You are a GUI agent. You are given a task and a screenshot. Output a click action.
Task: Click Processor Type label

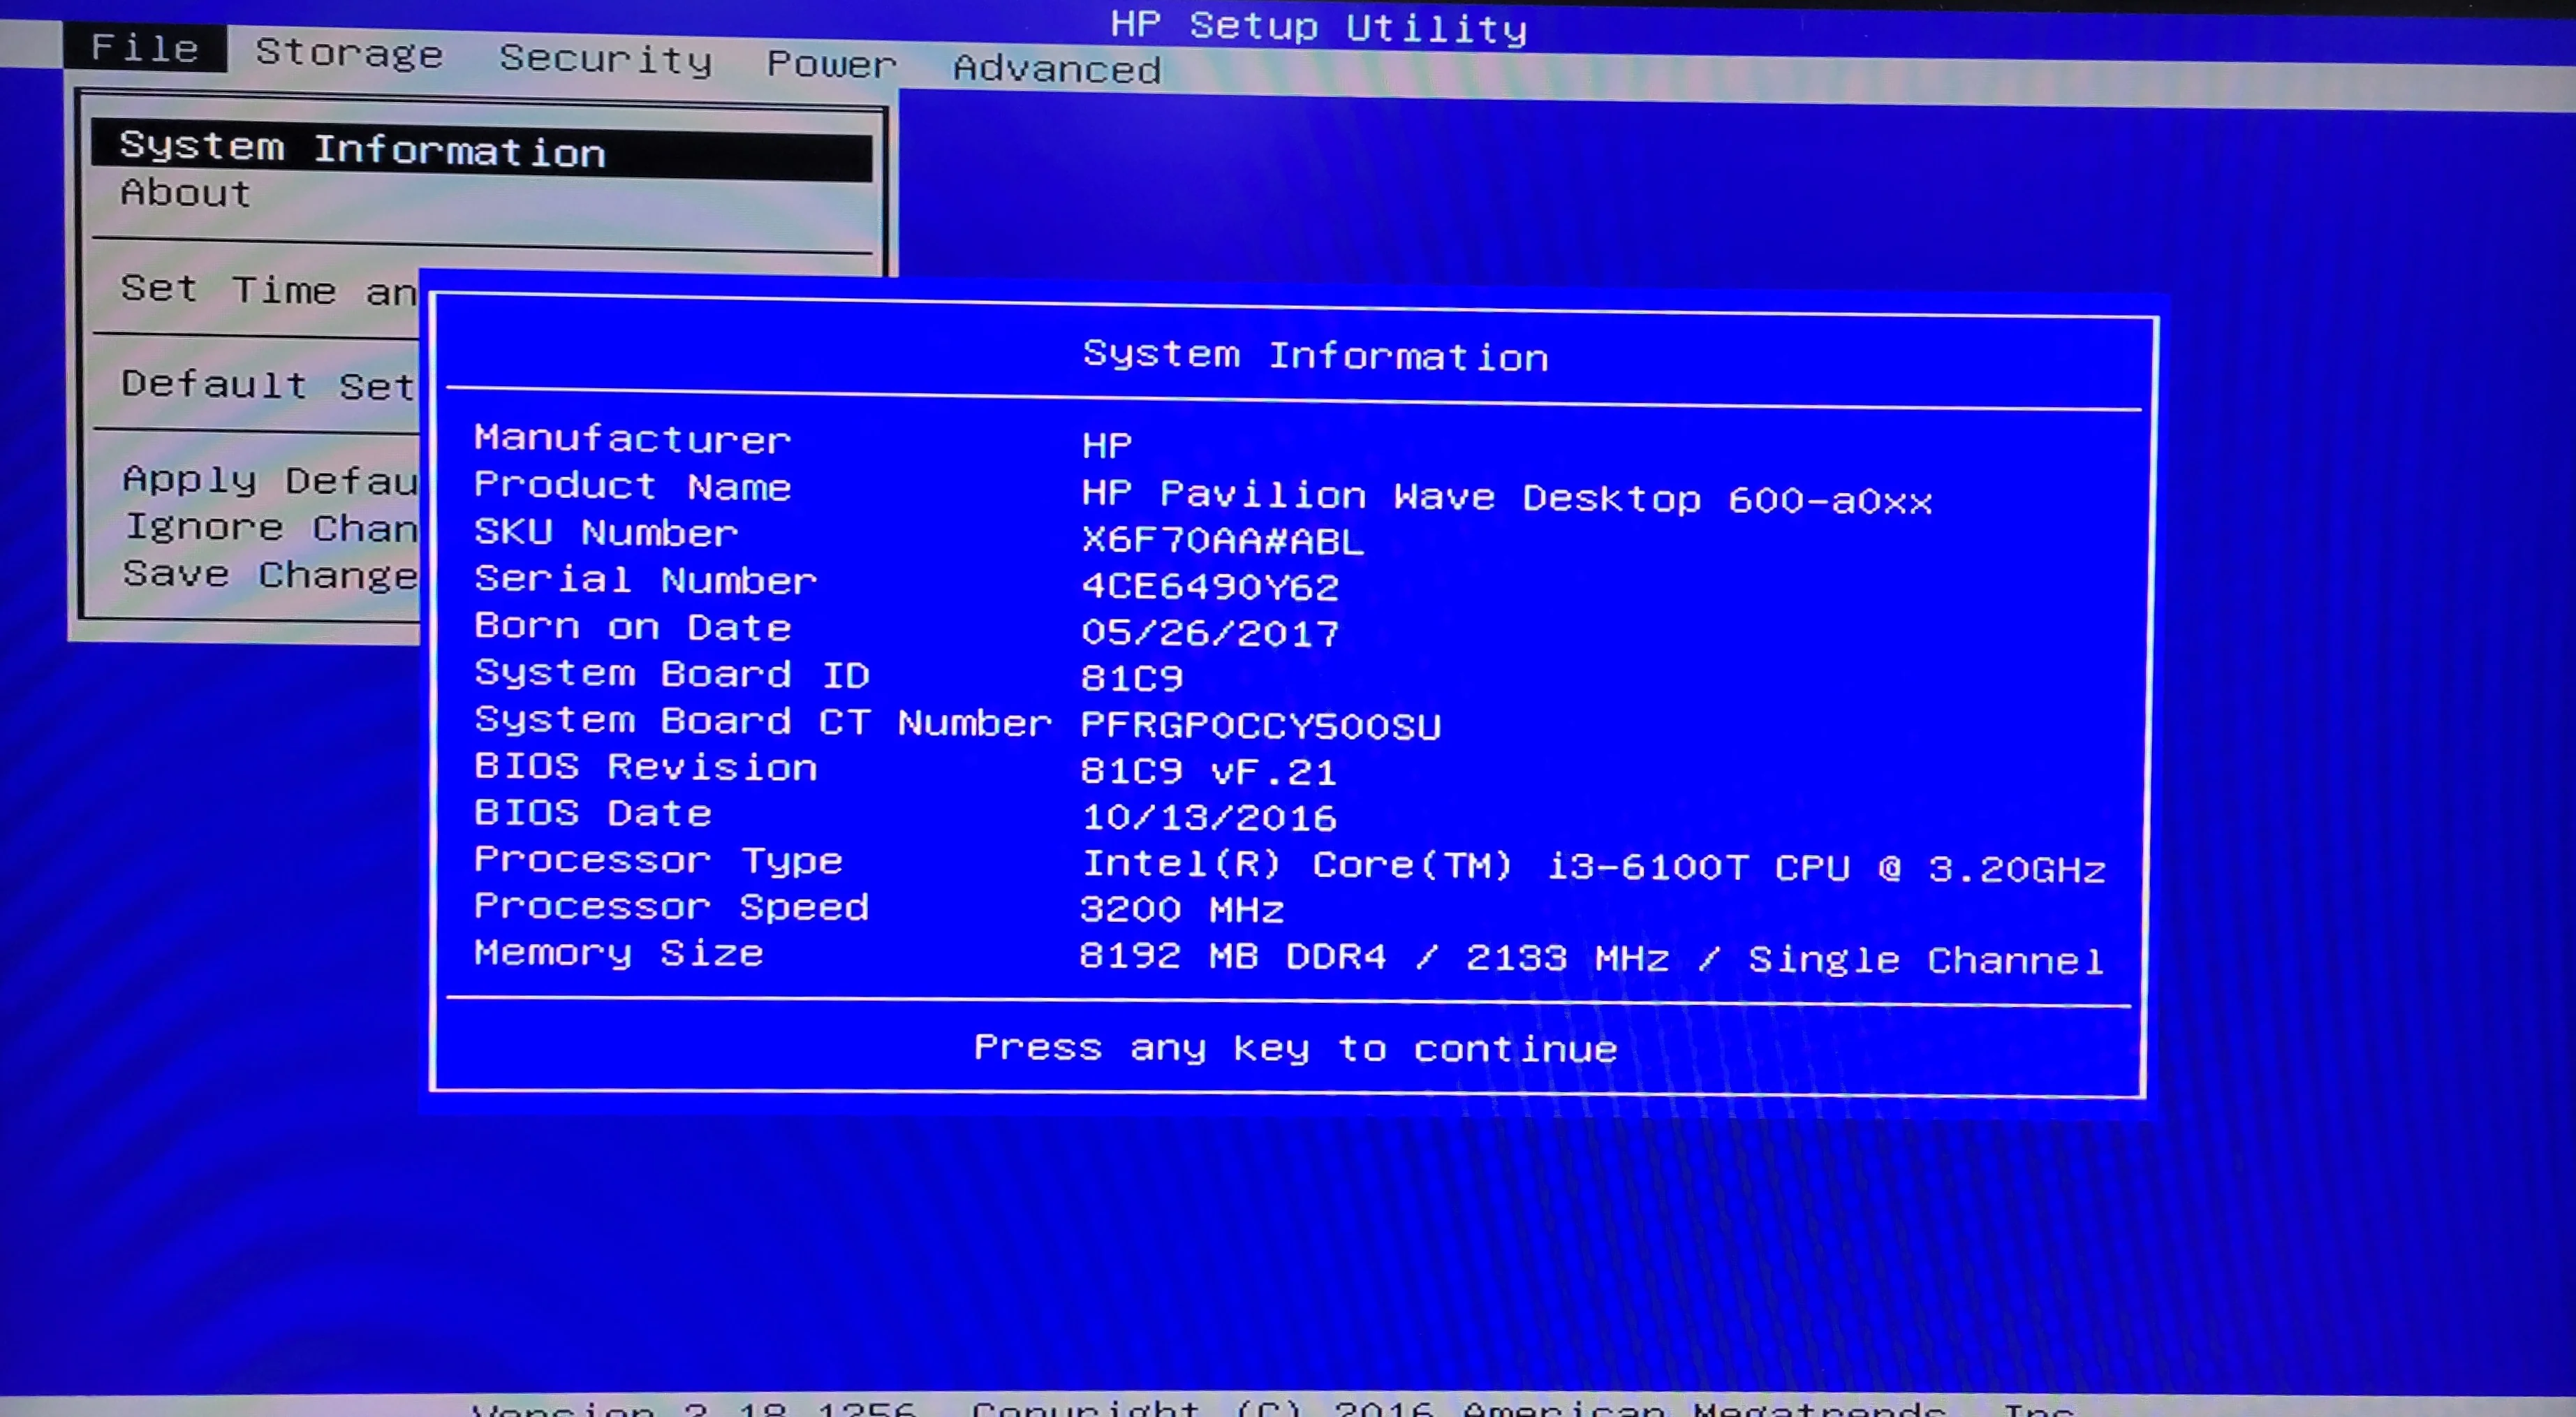pyautogui.click(x=658, y=860)
